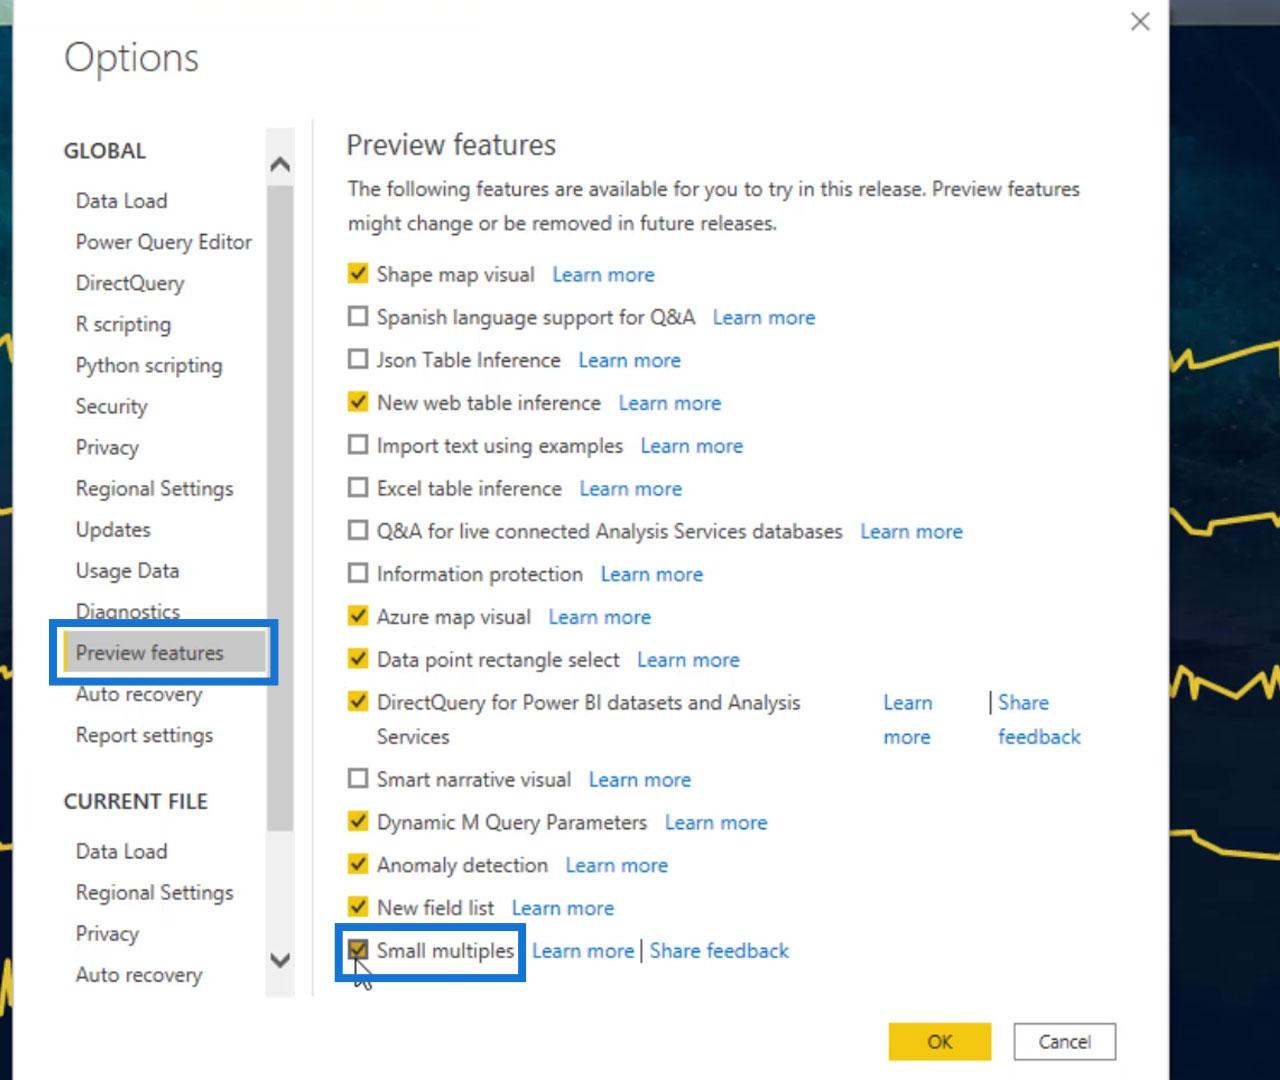Share feedback on DirectQuery for Power BI datasets
The image size is (1280, 1080).
(x=1039, y=720)
